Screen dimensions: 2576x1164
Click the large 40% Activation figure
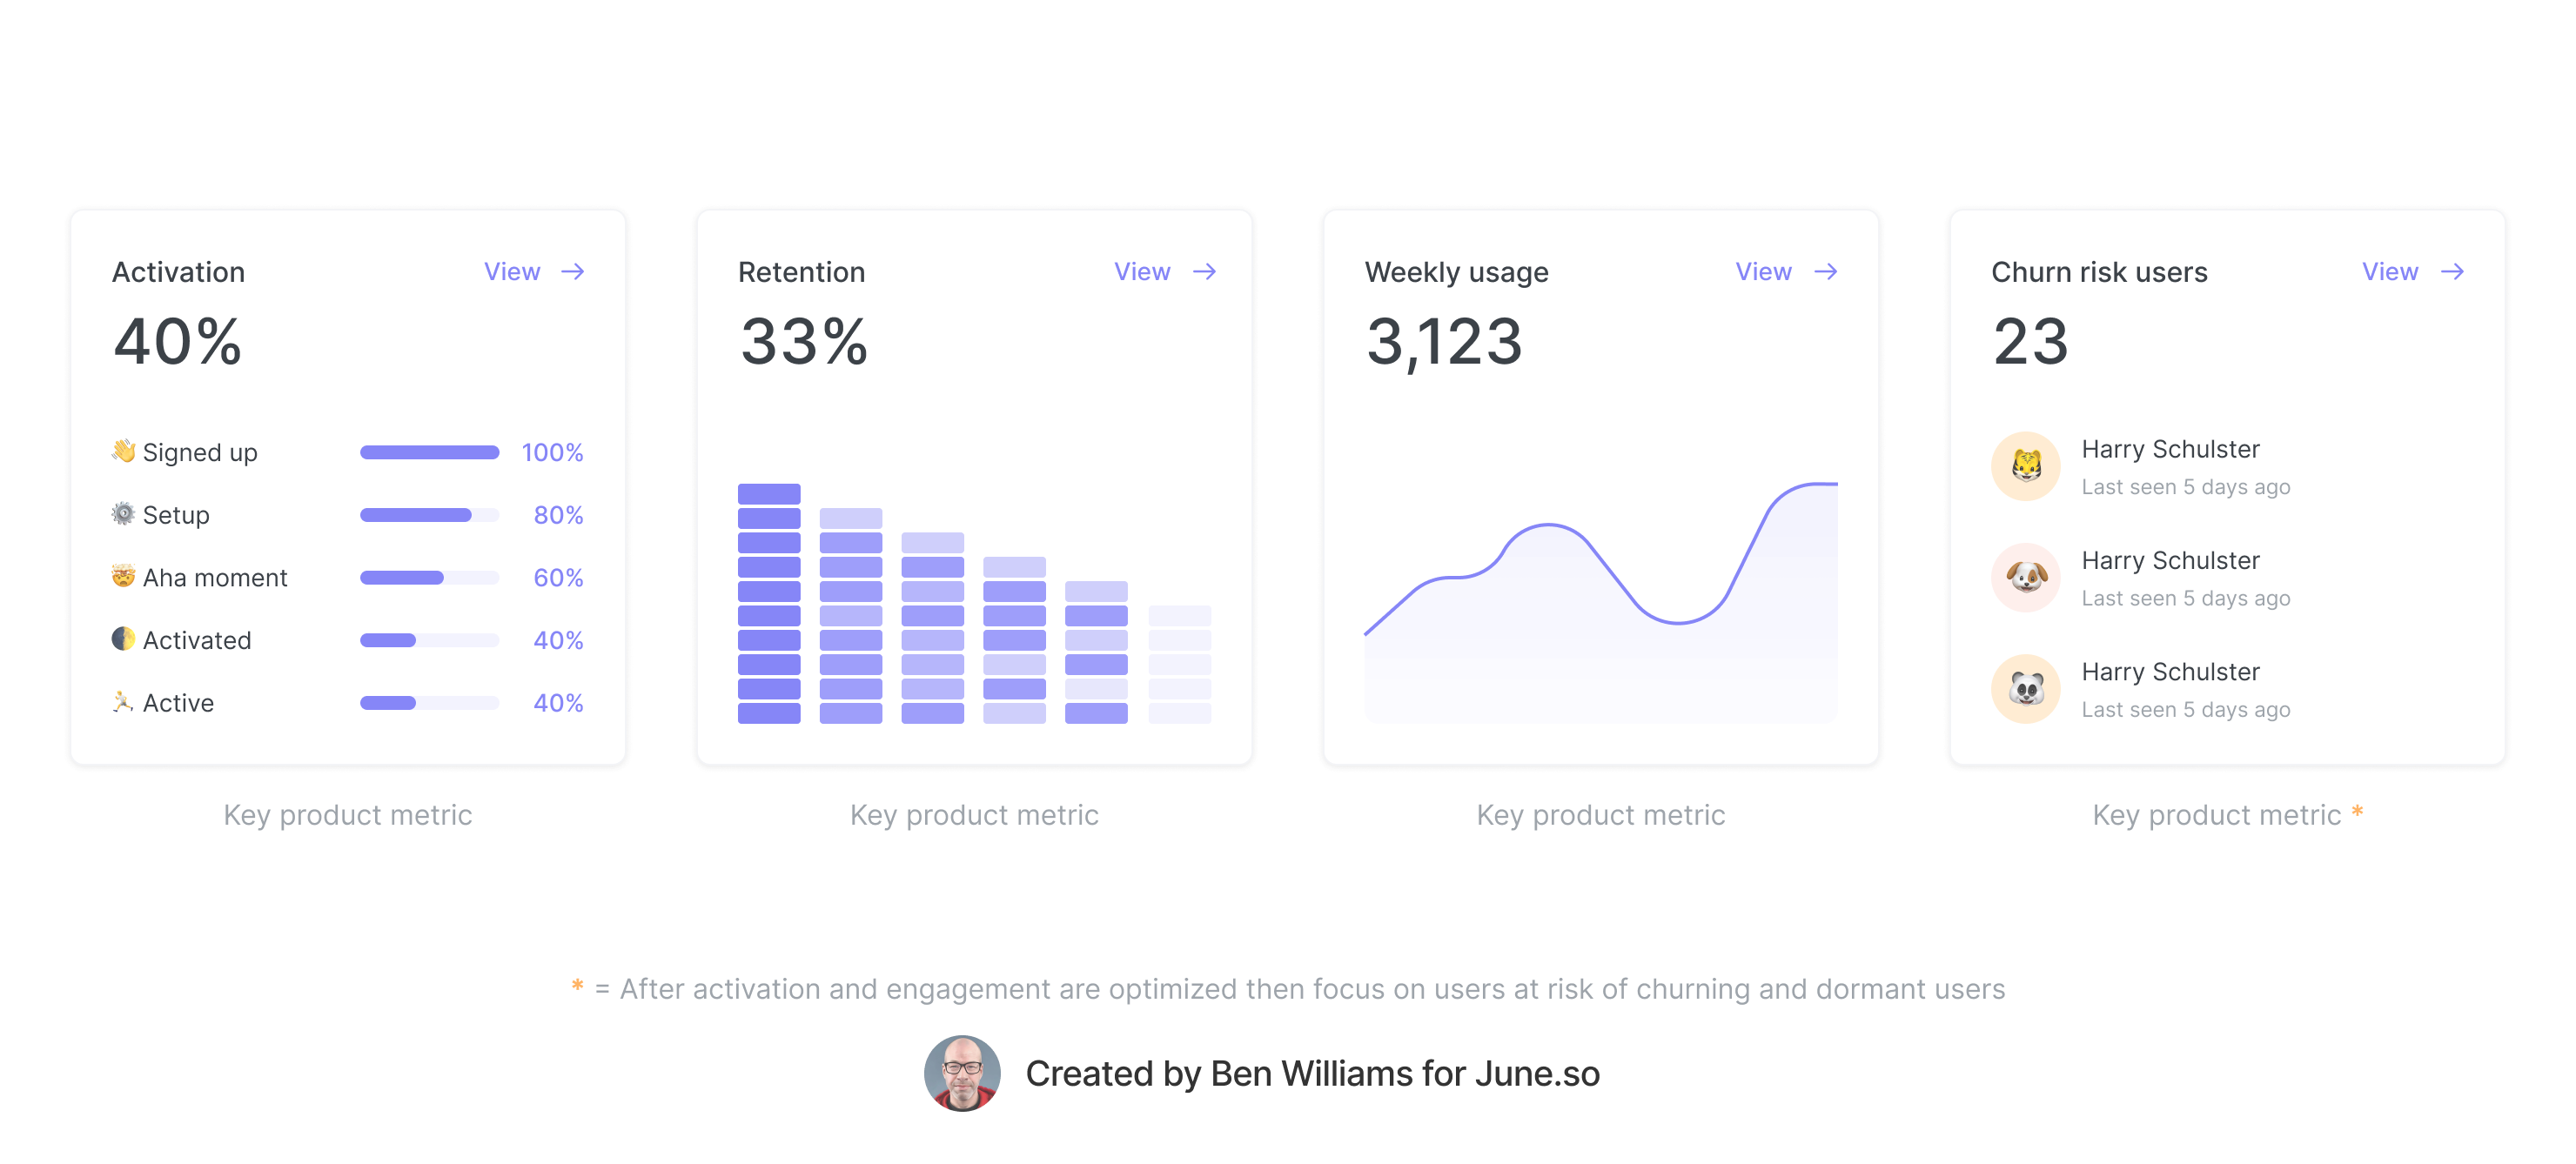[178, 342]
